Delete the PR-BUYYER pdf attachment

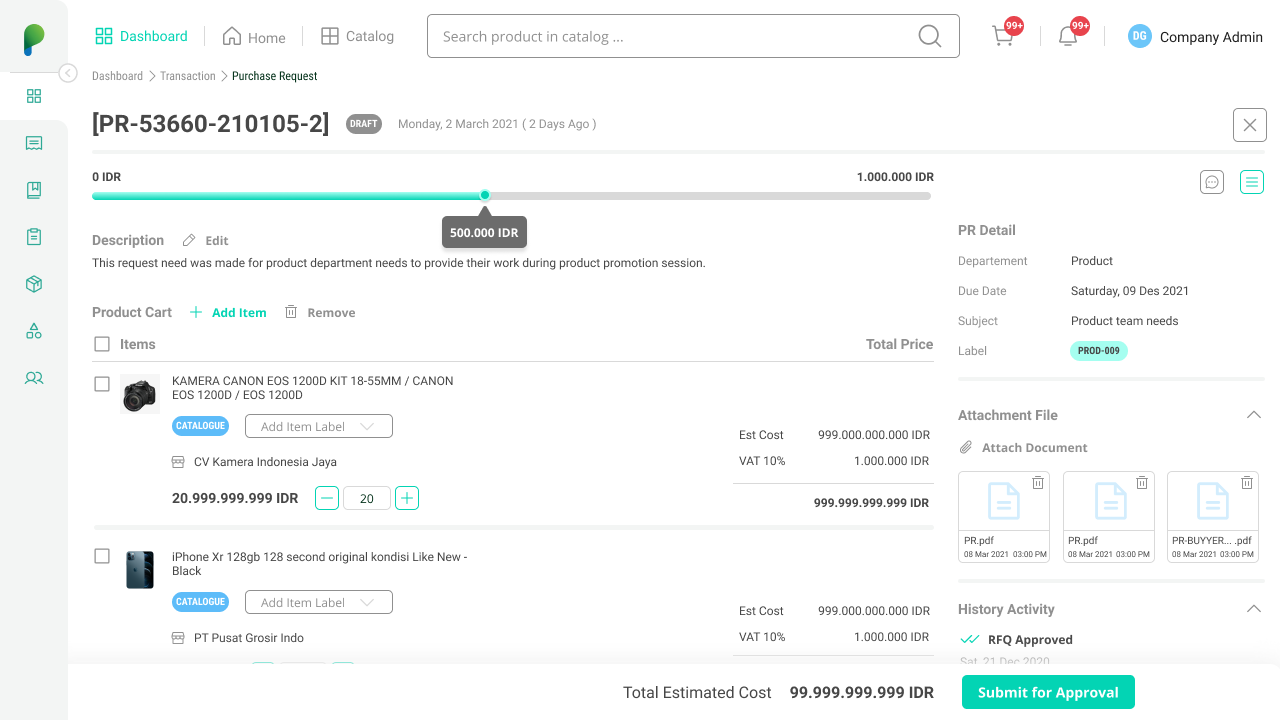(x=1247, y=483)
